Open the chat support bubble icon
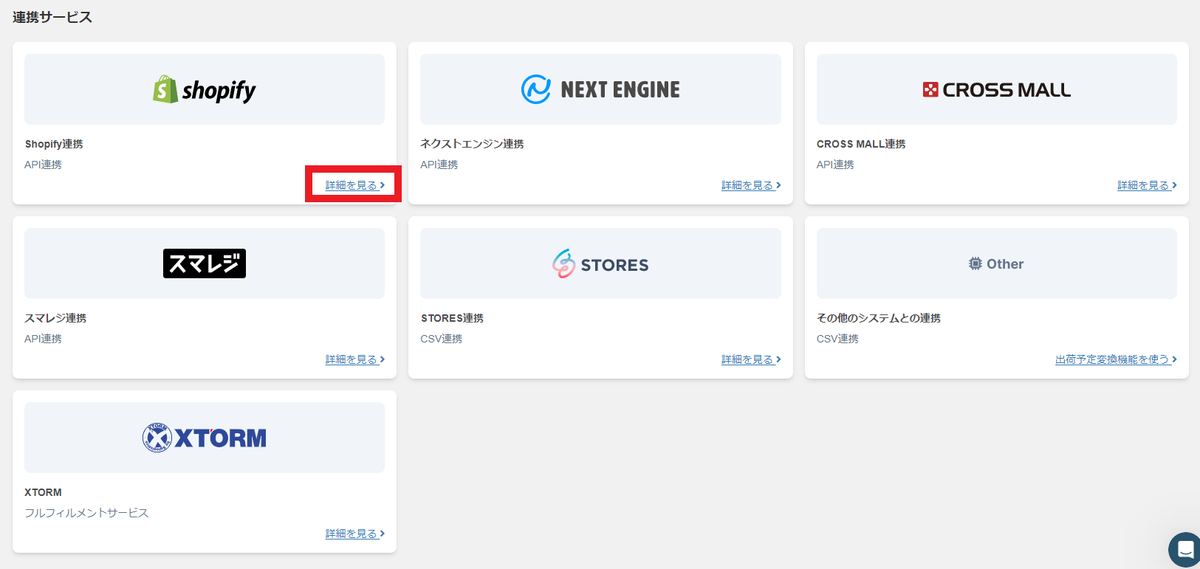The image size is (1200, 569). click(x=1185, y=550)
